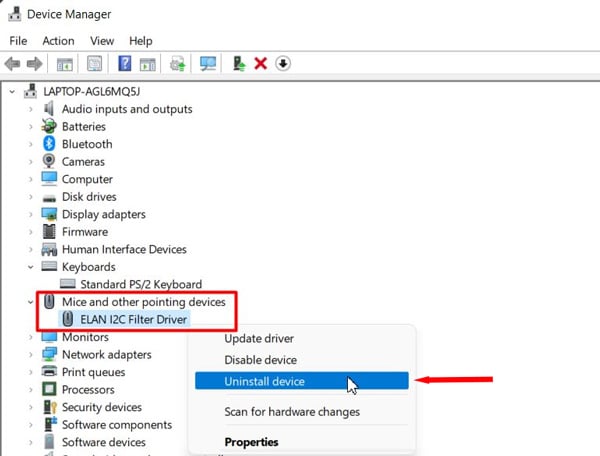Click the red X Uninstall device icon
Viewport: 600px width, 456px height.
pos(261,64)
